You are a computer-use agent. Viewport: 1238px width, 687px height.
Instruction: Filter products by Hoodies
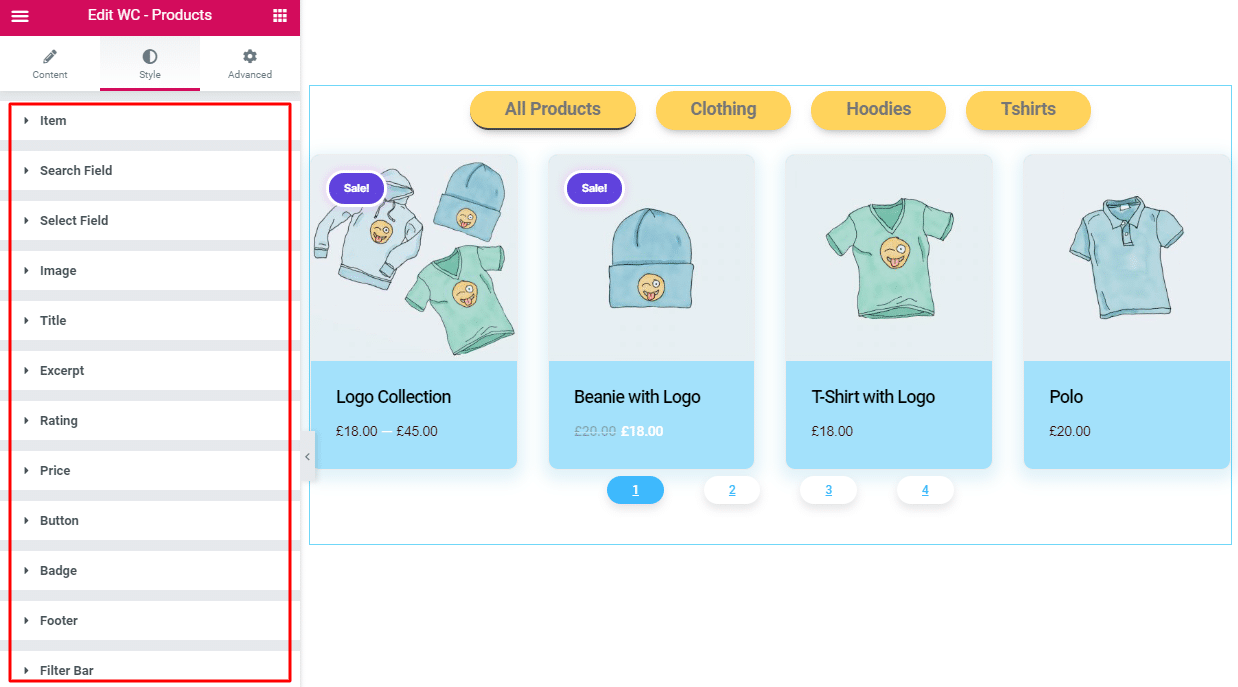(x=878, y=110)
